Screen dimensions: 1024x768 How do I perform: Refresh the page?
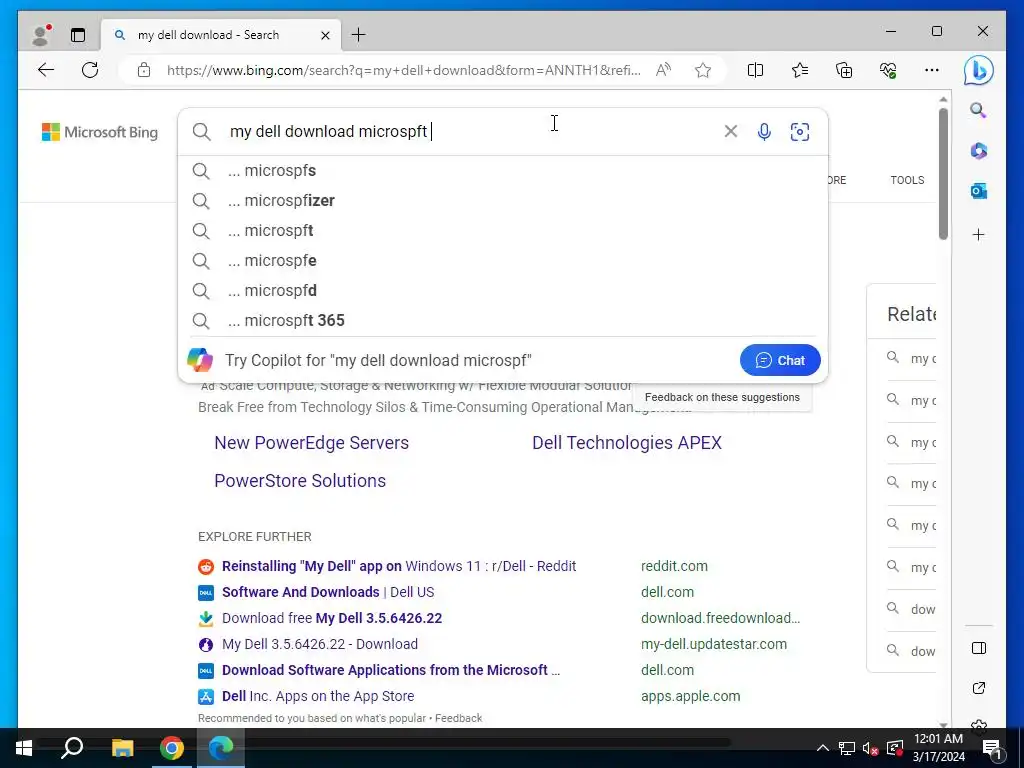(x=90, y=70)
